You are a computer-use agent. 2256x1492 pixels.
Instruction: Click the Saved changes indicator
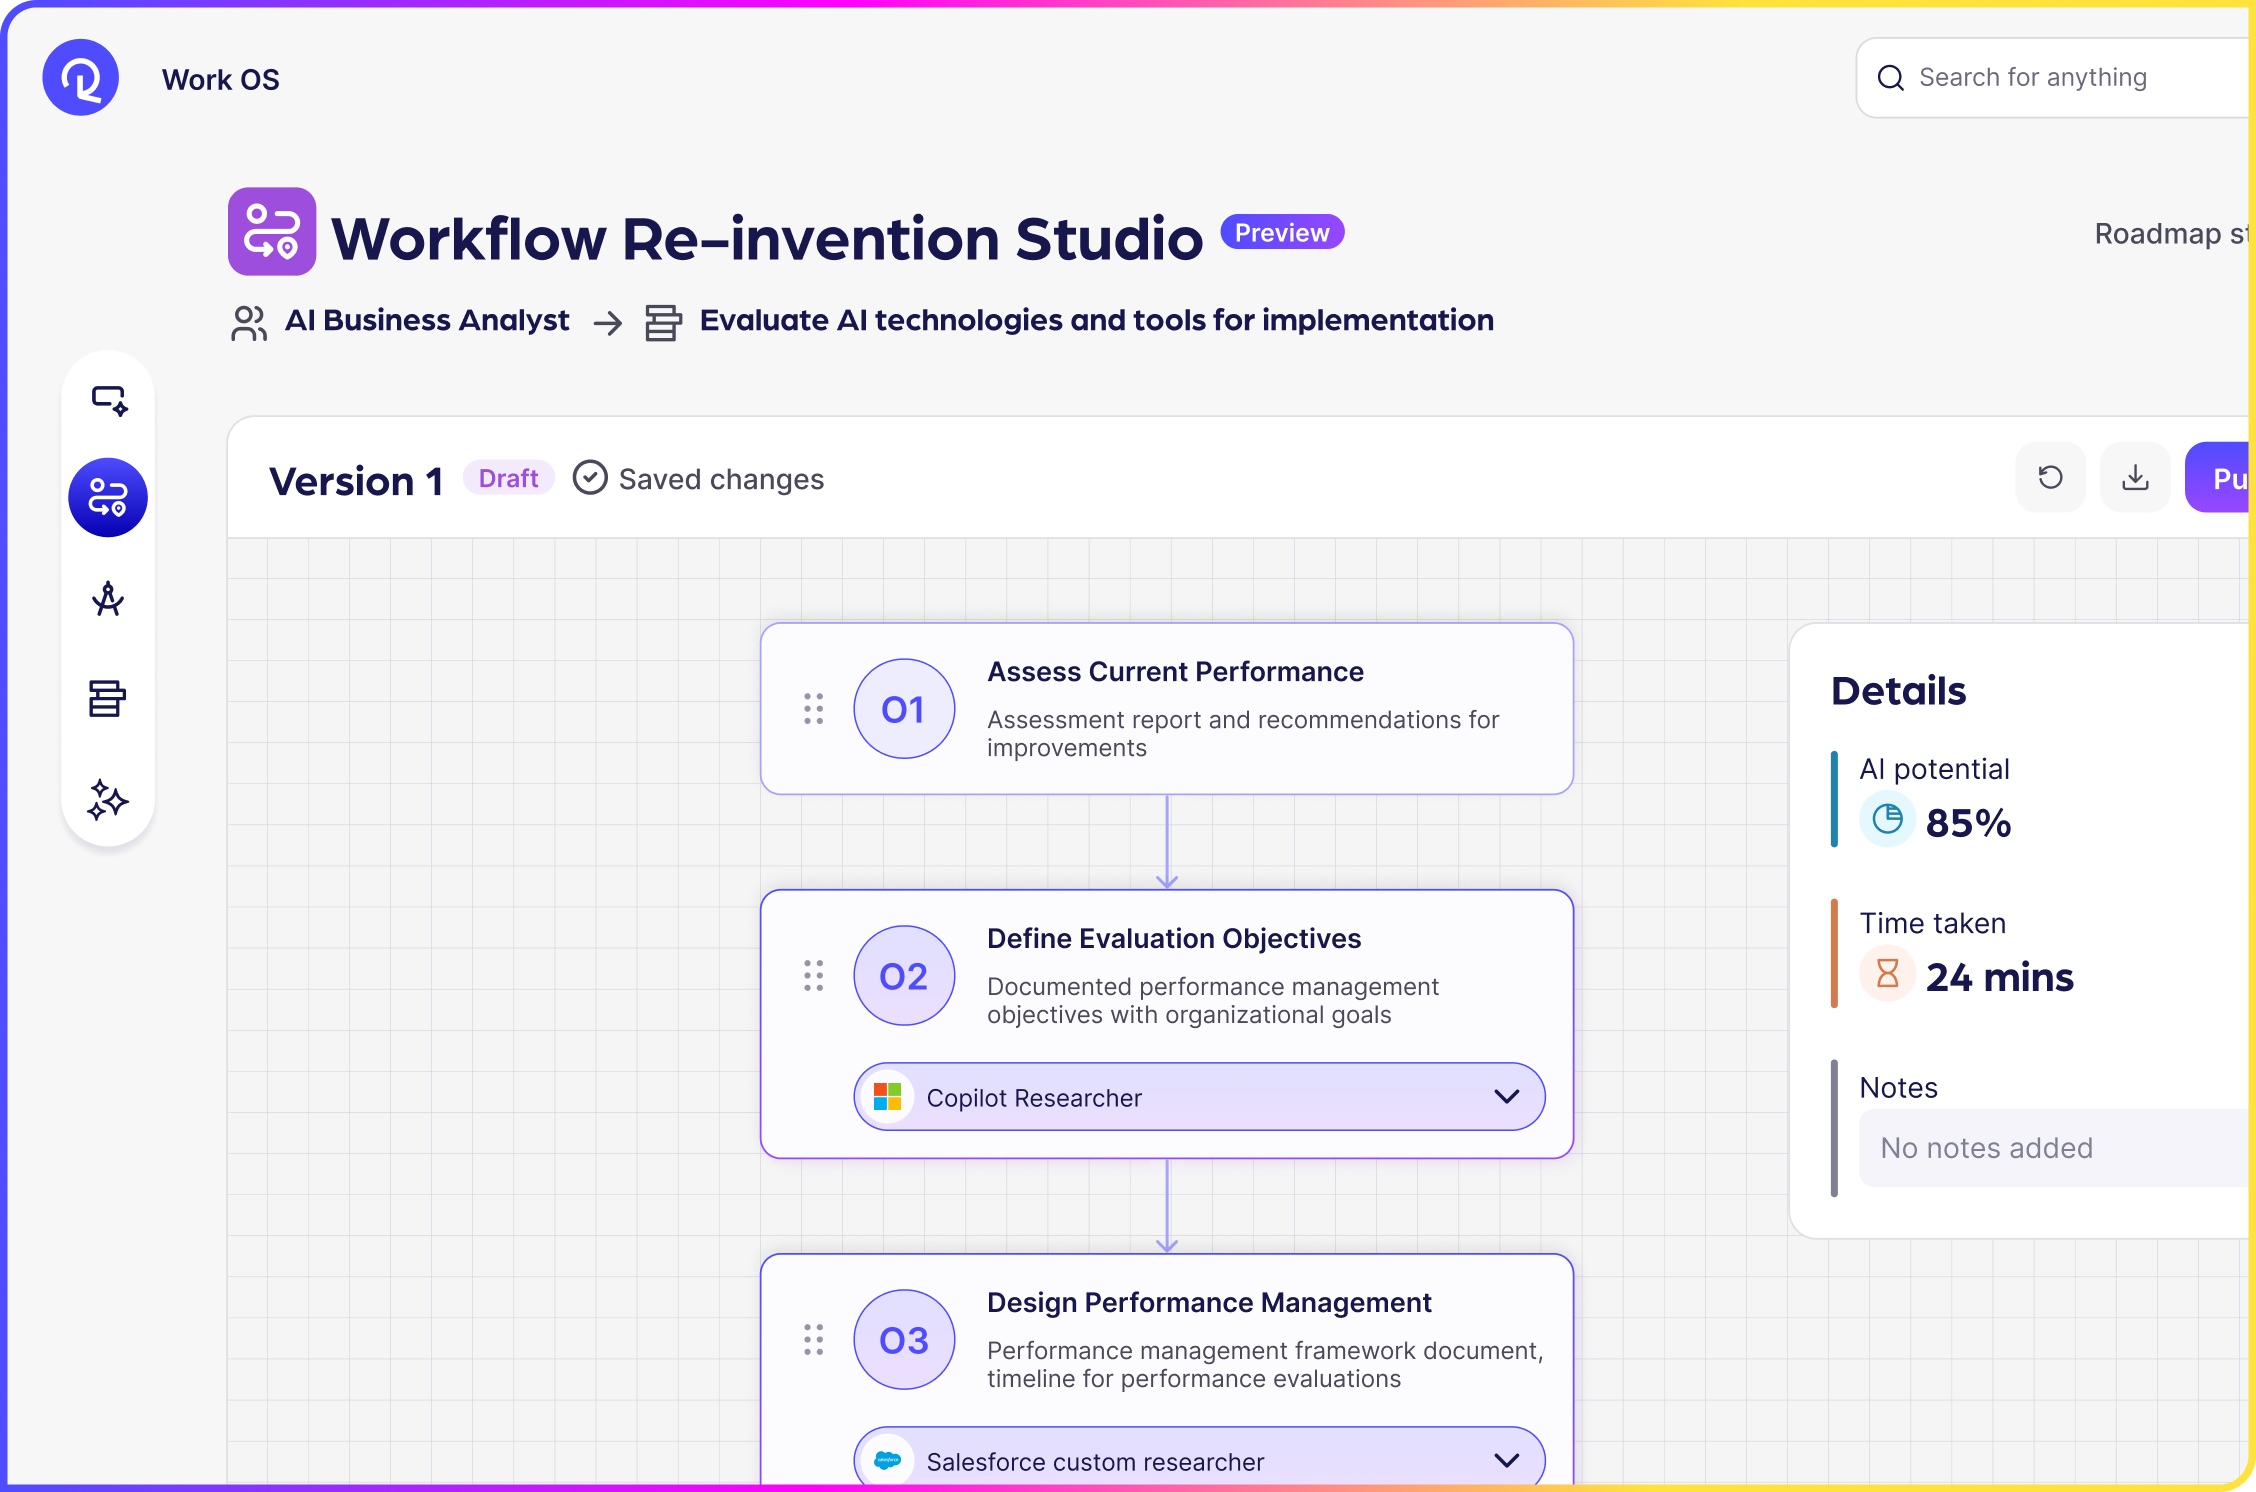pos(698,478)
